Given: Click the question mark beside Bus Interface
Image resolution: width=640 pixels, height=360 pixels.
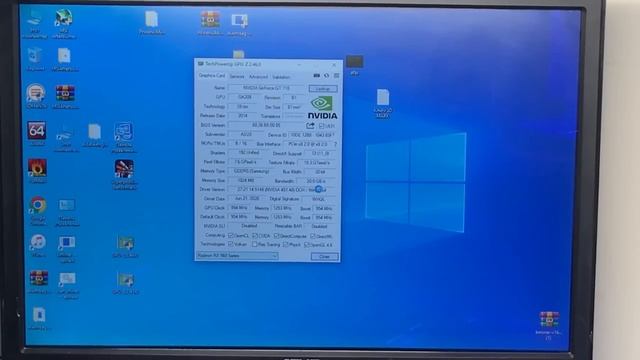Looking at the screenshot, I should (x=336, y=144).
